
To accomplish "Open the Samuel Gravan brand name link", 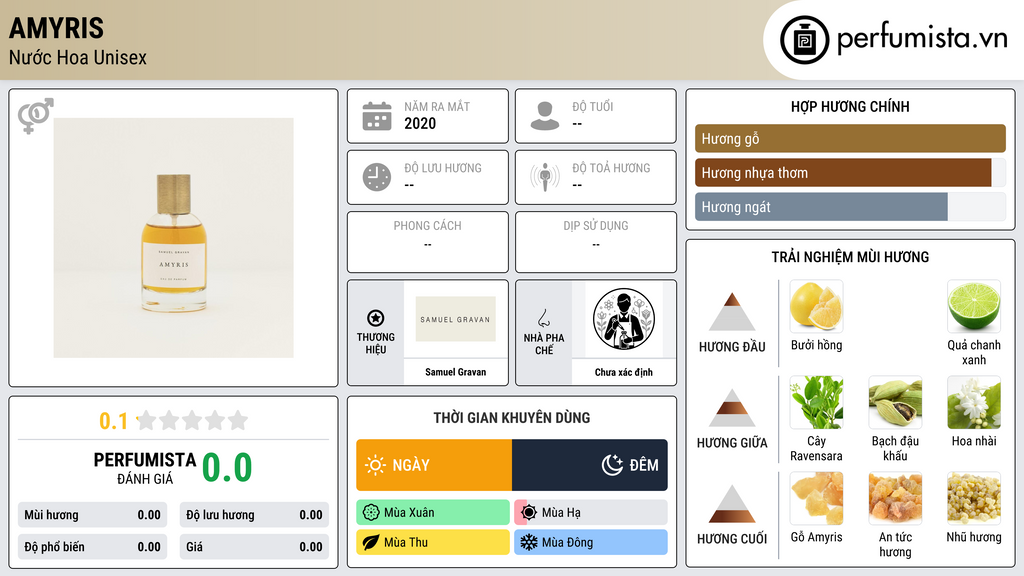I will coord(455,372).
